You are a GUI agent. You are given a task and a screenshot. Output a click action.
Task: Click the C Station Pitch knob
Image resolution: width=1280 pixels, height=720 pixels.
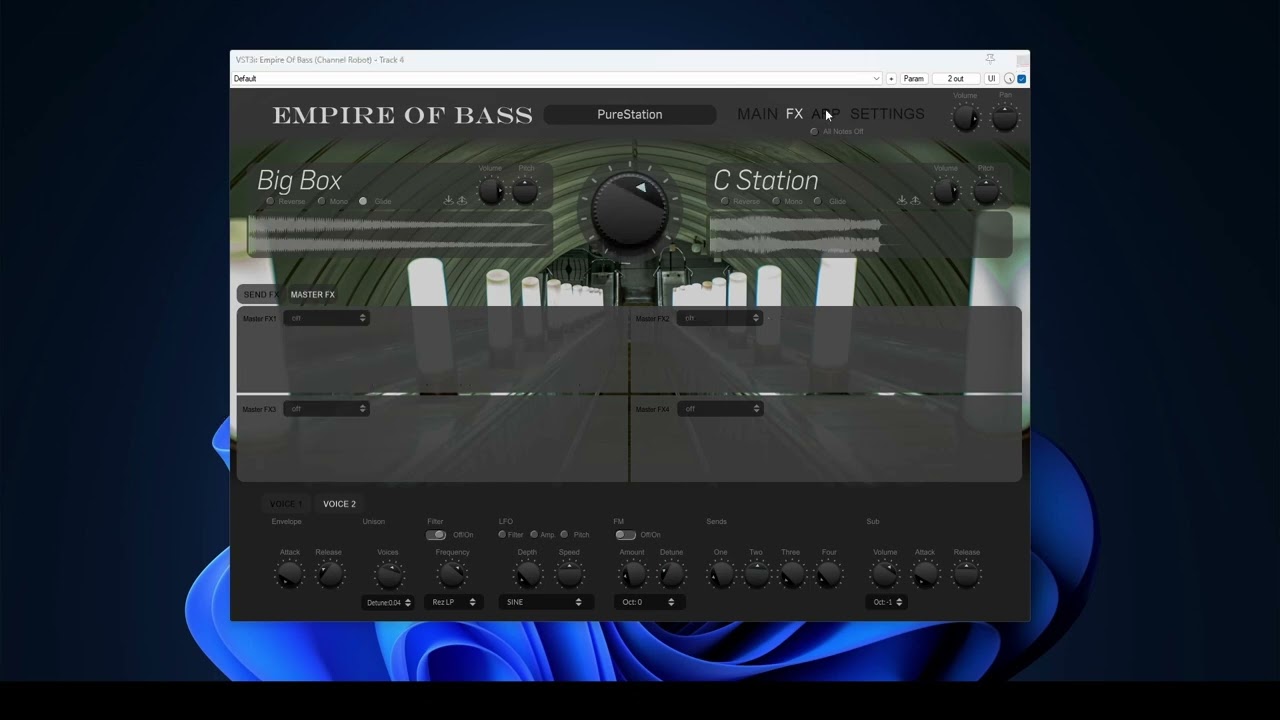(x=986, y=191)
